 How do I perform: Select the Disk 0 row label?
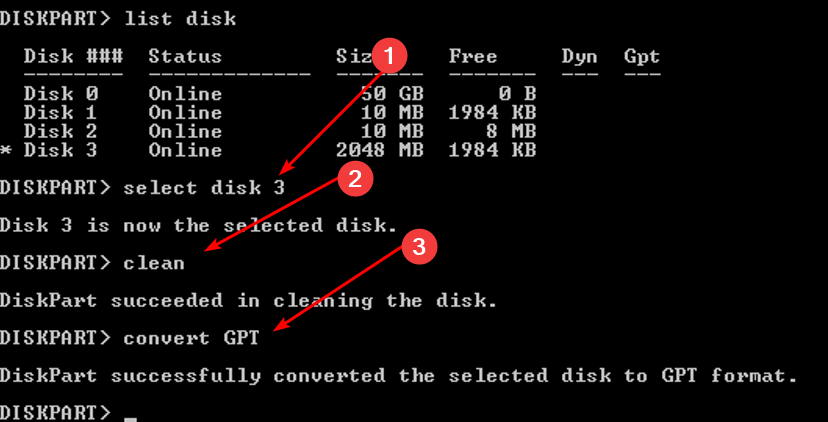click(61, 93)
